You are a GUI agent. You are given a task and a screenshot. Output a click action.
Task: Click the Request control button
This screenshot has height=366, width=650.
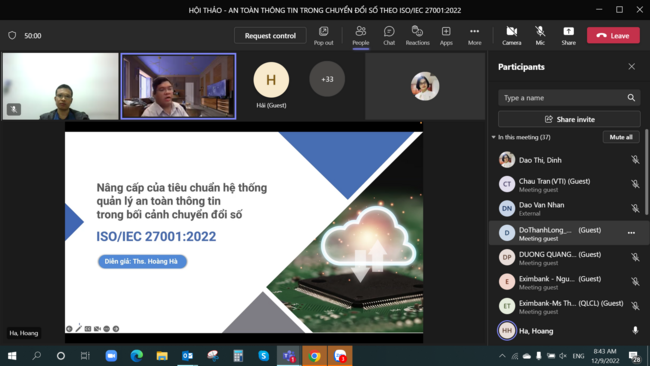[x=270, y=36]
